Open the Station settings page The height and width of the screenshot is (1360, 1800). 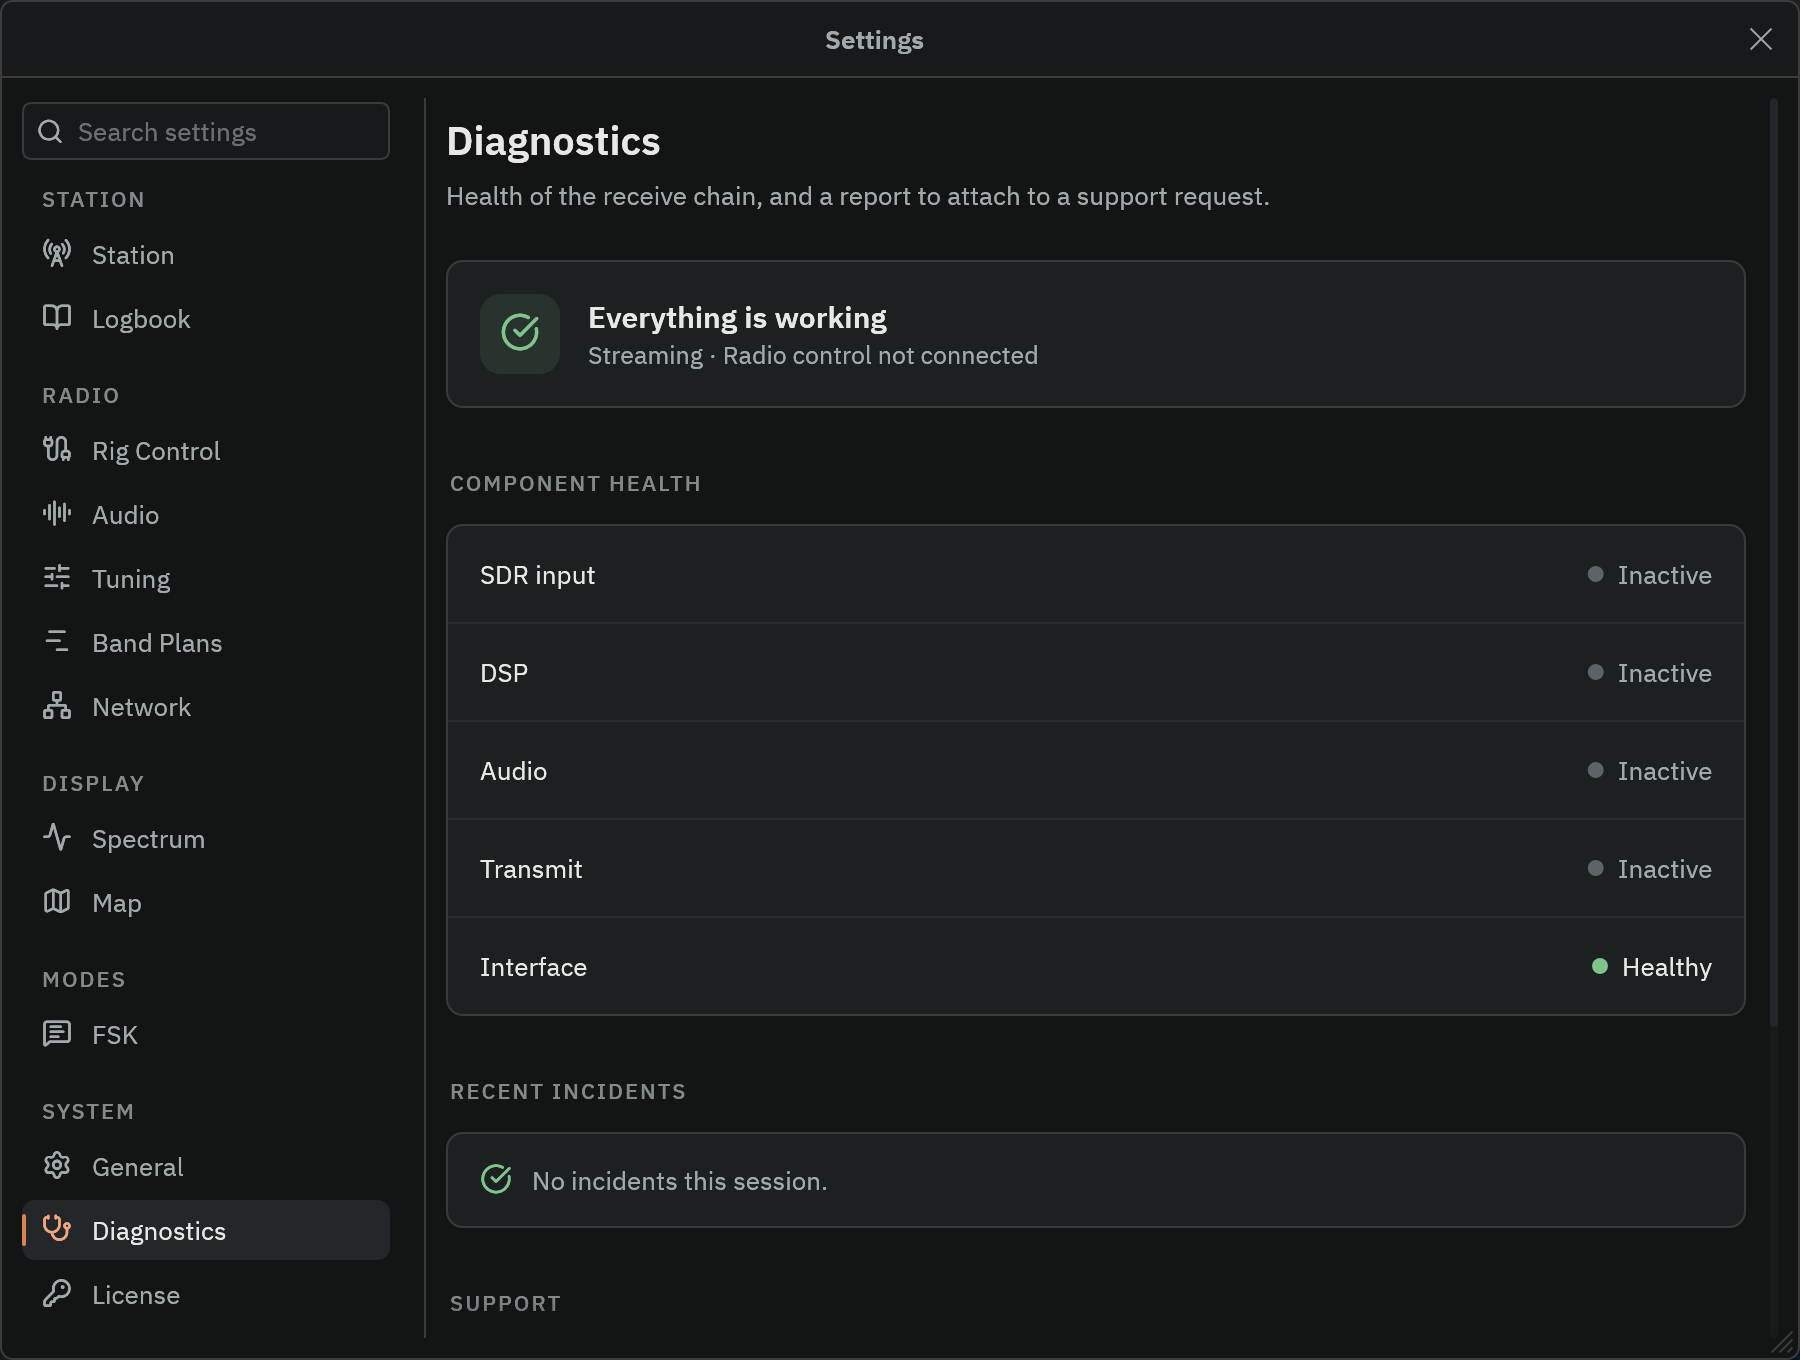pos(206,255)
